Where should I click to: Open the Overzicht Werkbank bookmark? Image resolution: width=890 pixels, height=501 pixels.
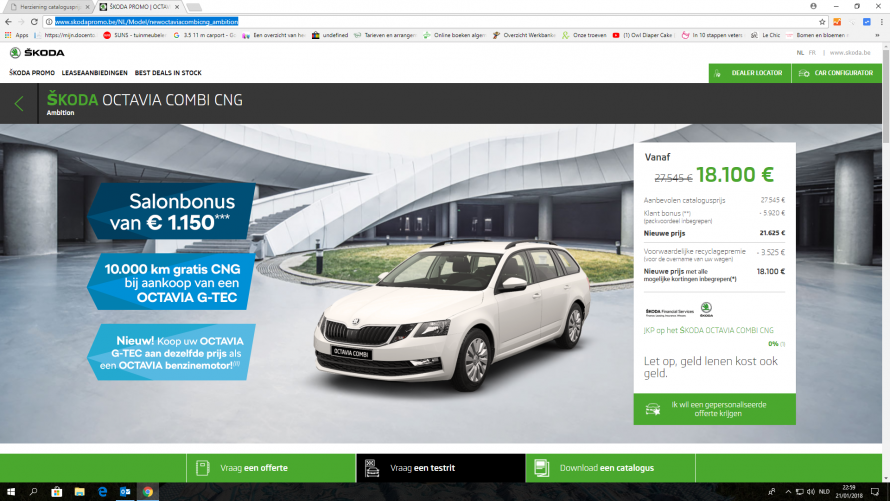tap(524, 35)
